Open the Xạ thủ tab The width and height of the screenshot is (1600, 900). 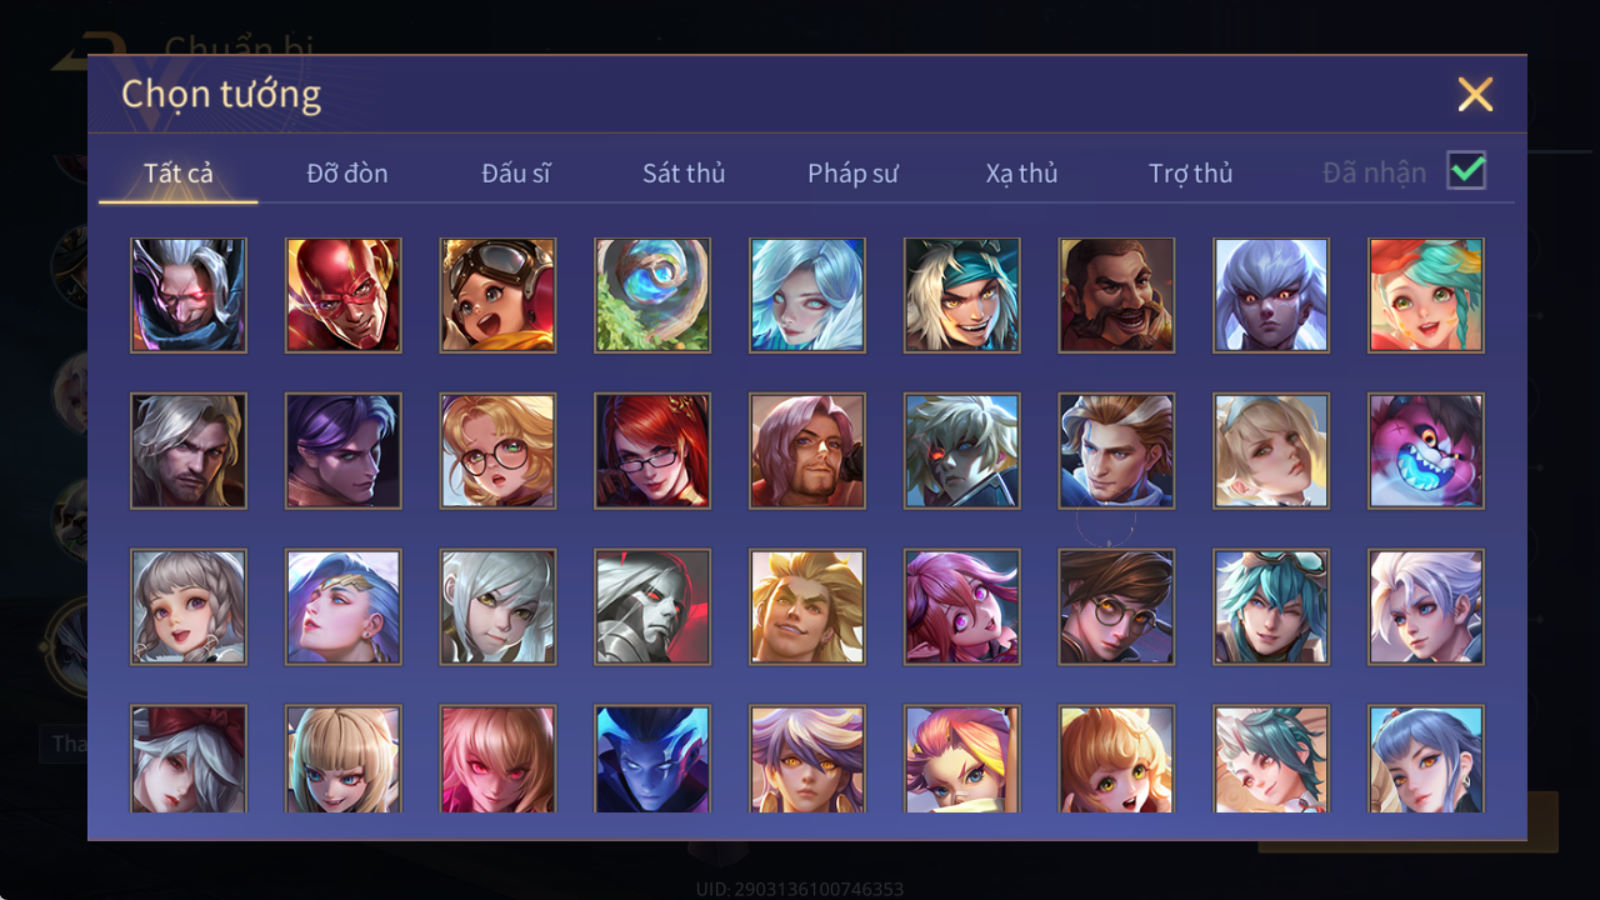[x=1021, y=173]
